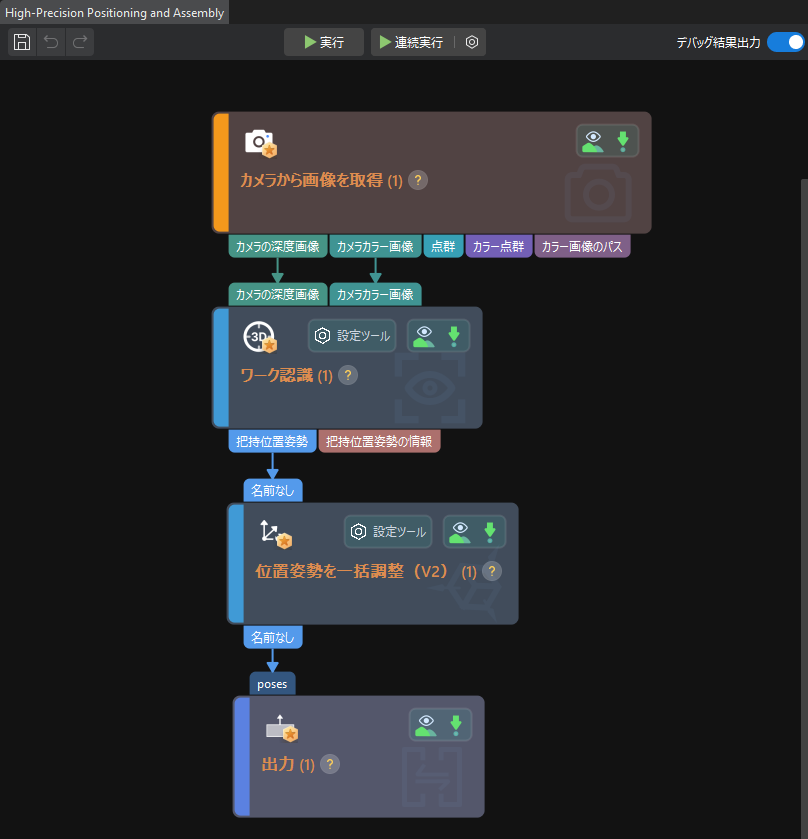
Task: Click the vertical scrollbar on right edge
Action: point(804,508)
